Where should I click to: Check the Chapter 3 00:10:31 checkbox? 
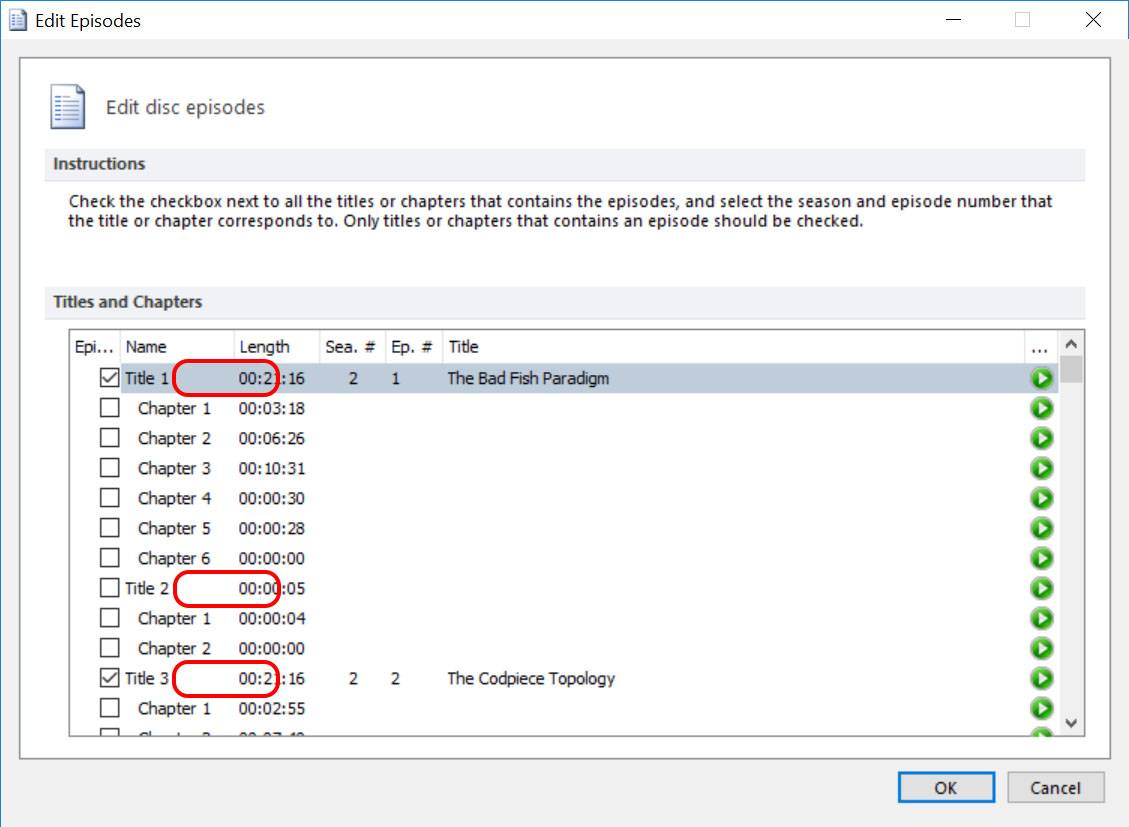(109, 468)
